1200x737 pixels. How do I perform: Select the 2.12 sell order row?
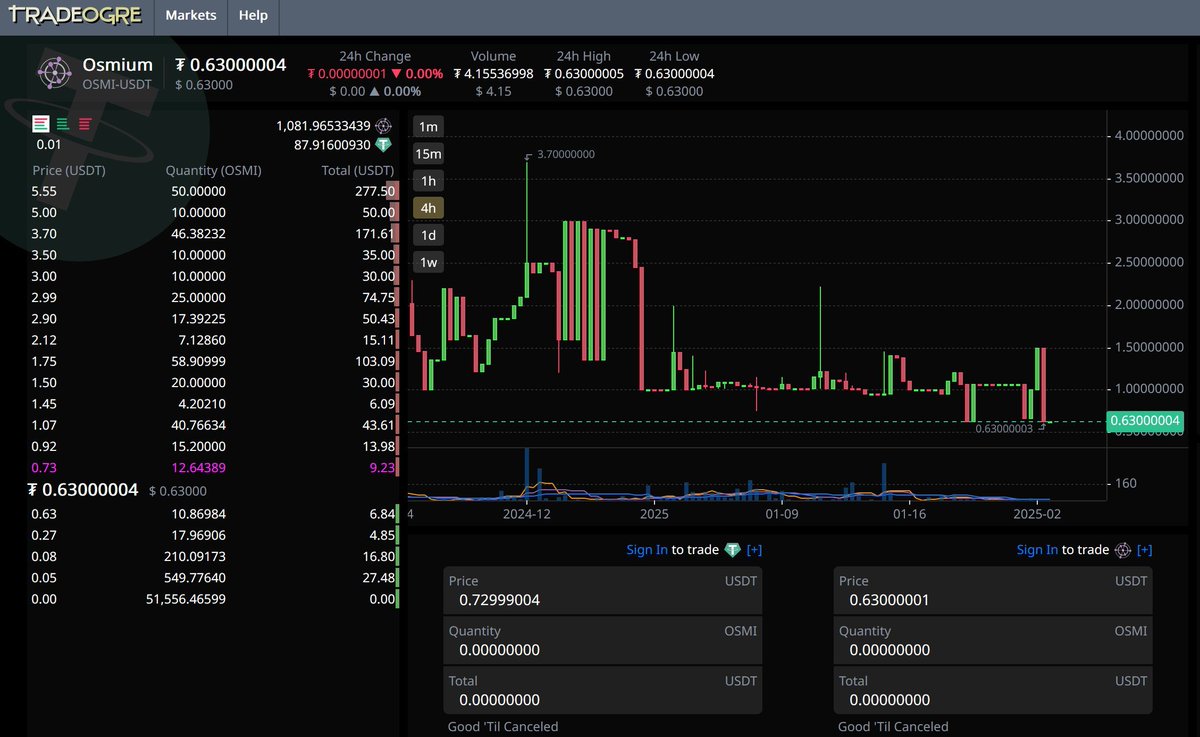[x=214, y=339]
